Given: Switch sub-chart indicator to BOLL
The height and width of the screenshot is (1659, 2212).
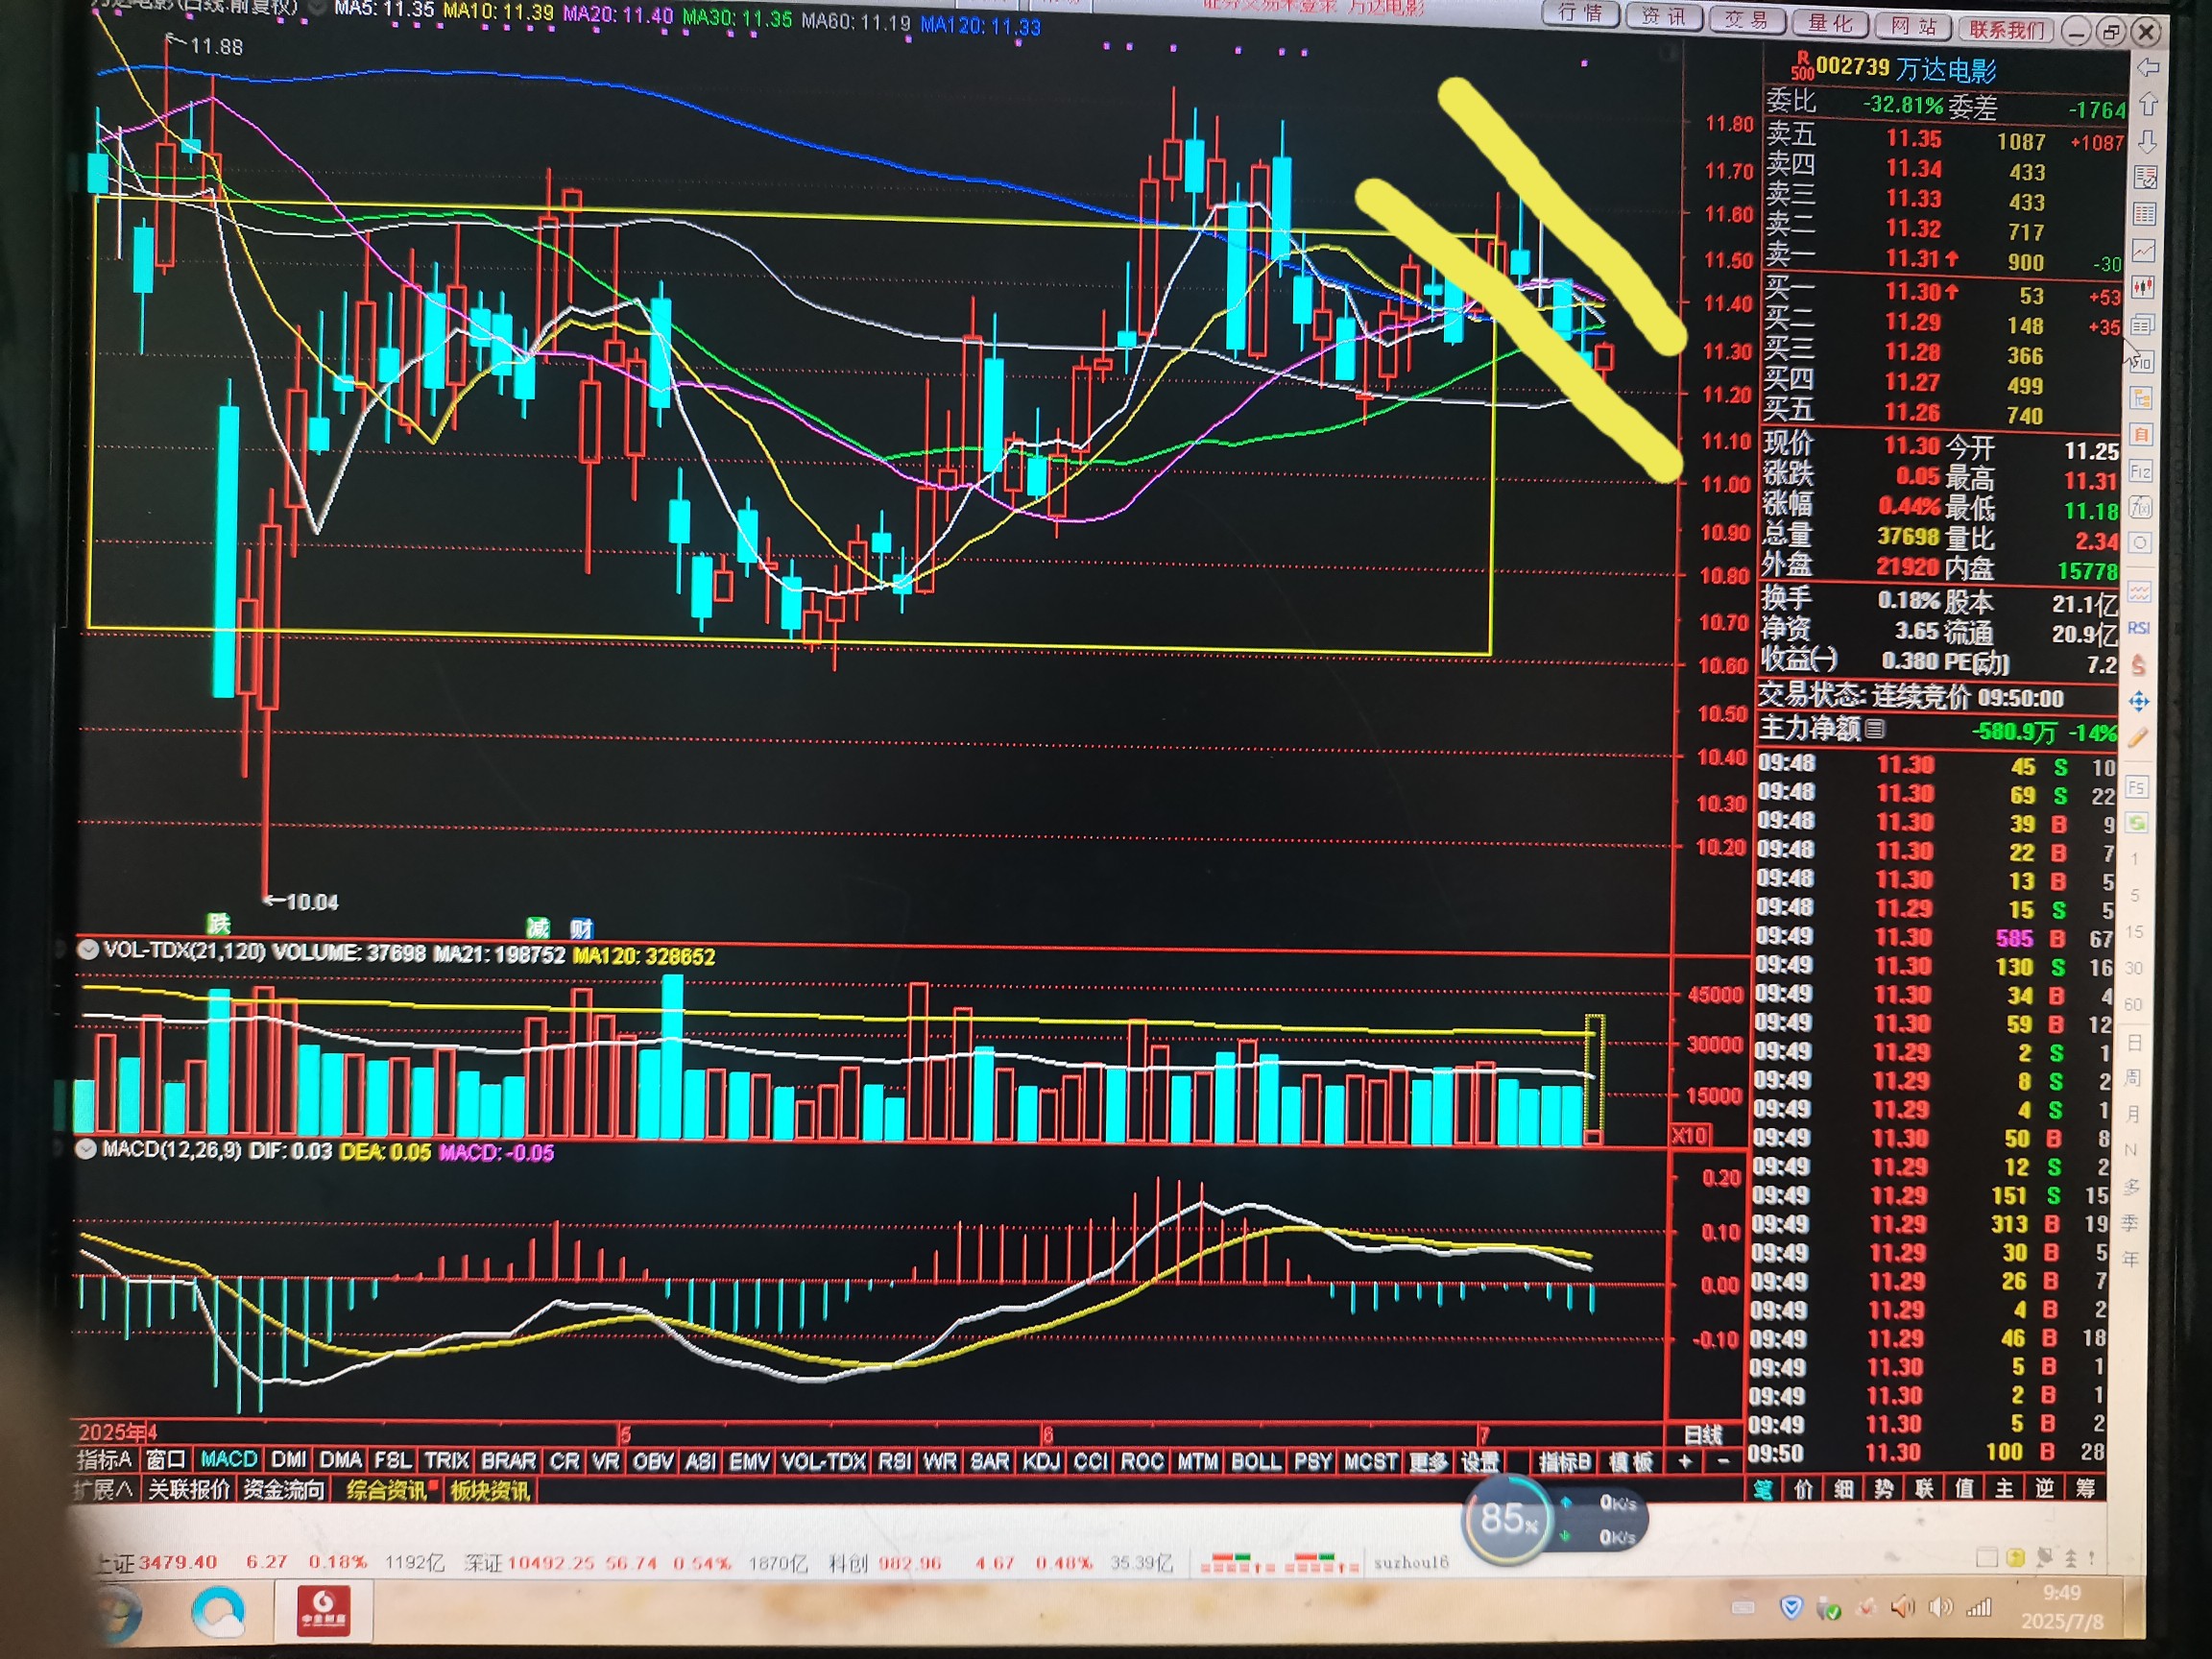Looking at the screenshot, I should click(1256, 1461).
